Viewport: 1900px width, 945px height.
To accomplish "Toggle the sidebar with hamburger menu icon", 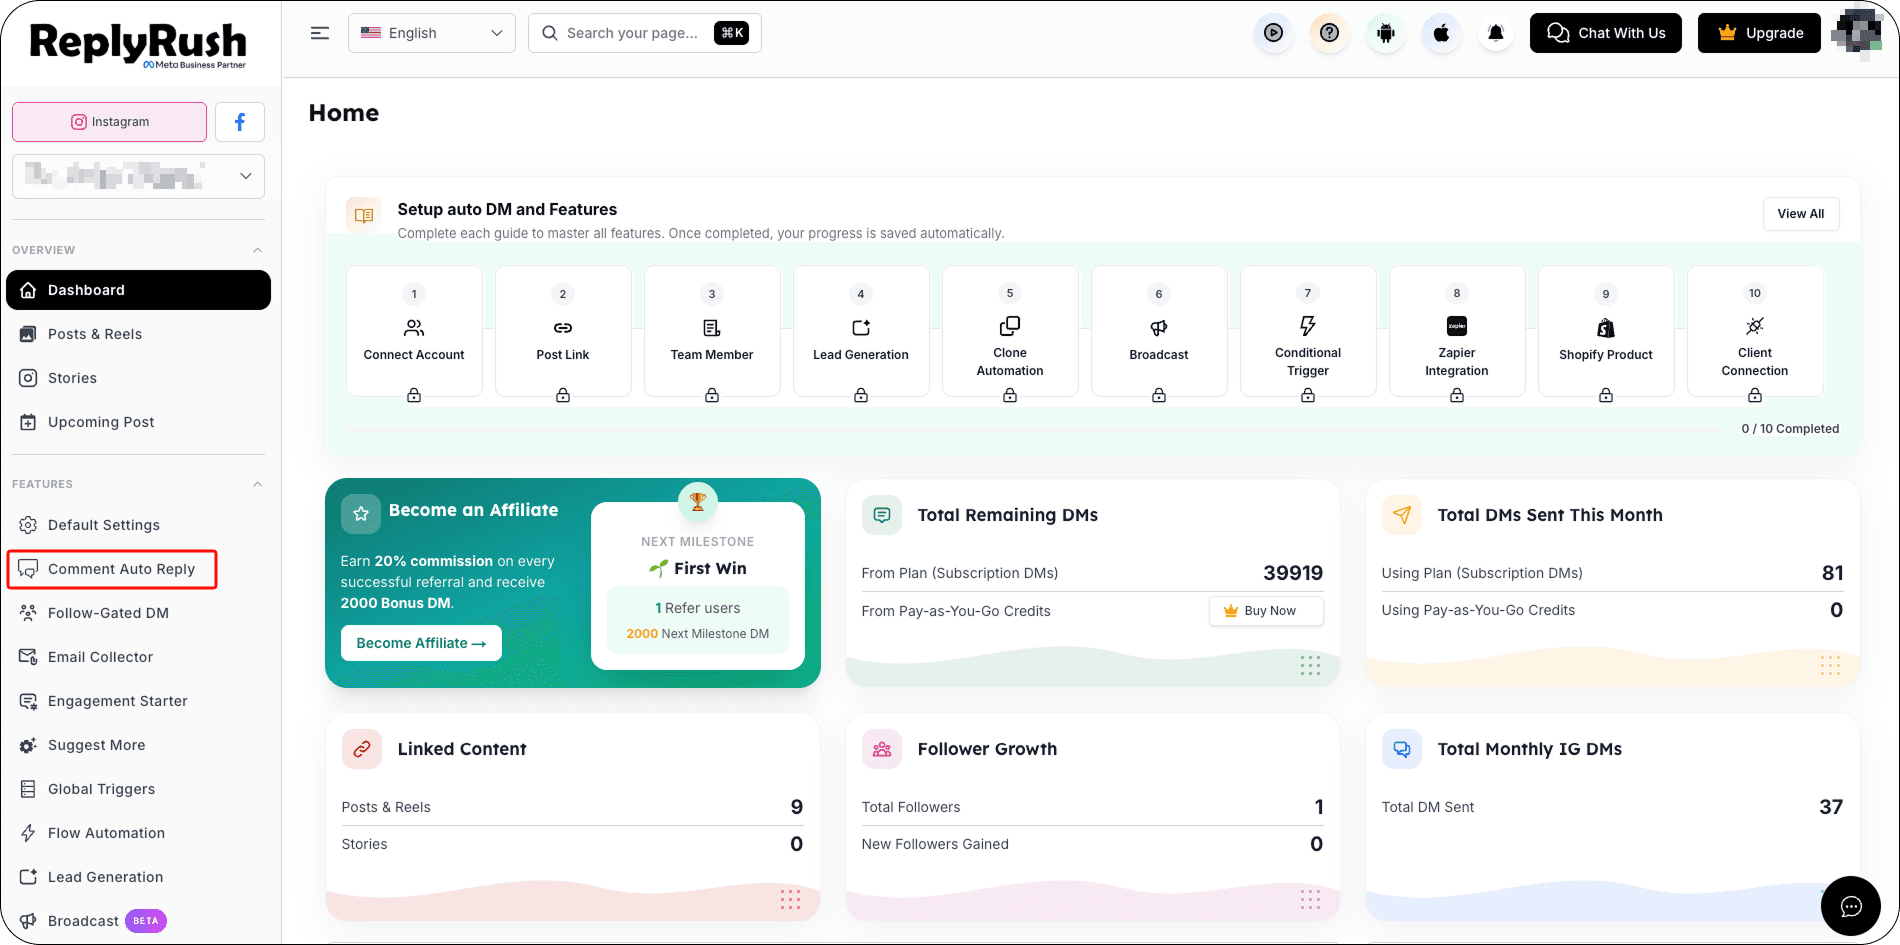I will point(320,33).
